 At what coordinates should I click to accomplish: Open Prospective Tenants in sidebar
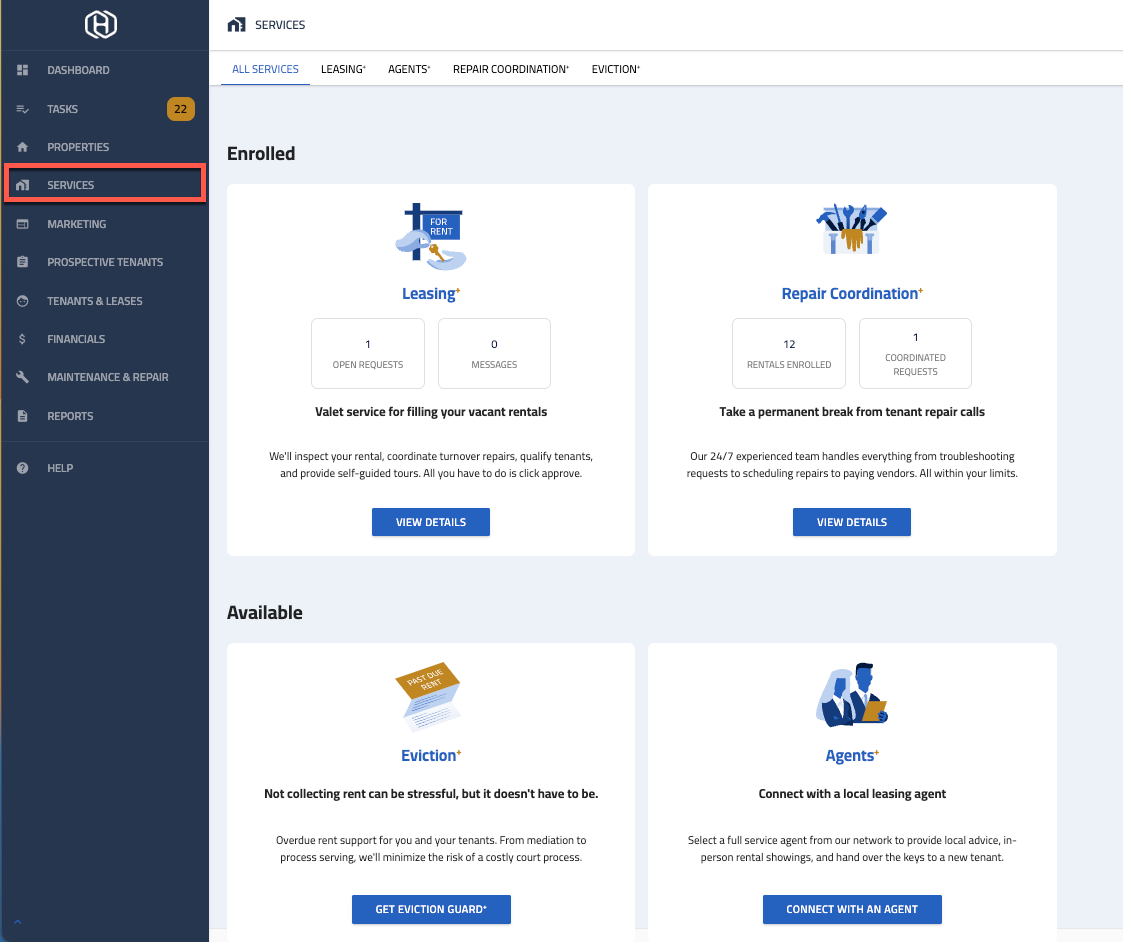coord(105,262)
